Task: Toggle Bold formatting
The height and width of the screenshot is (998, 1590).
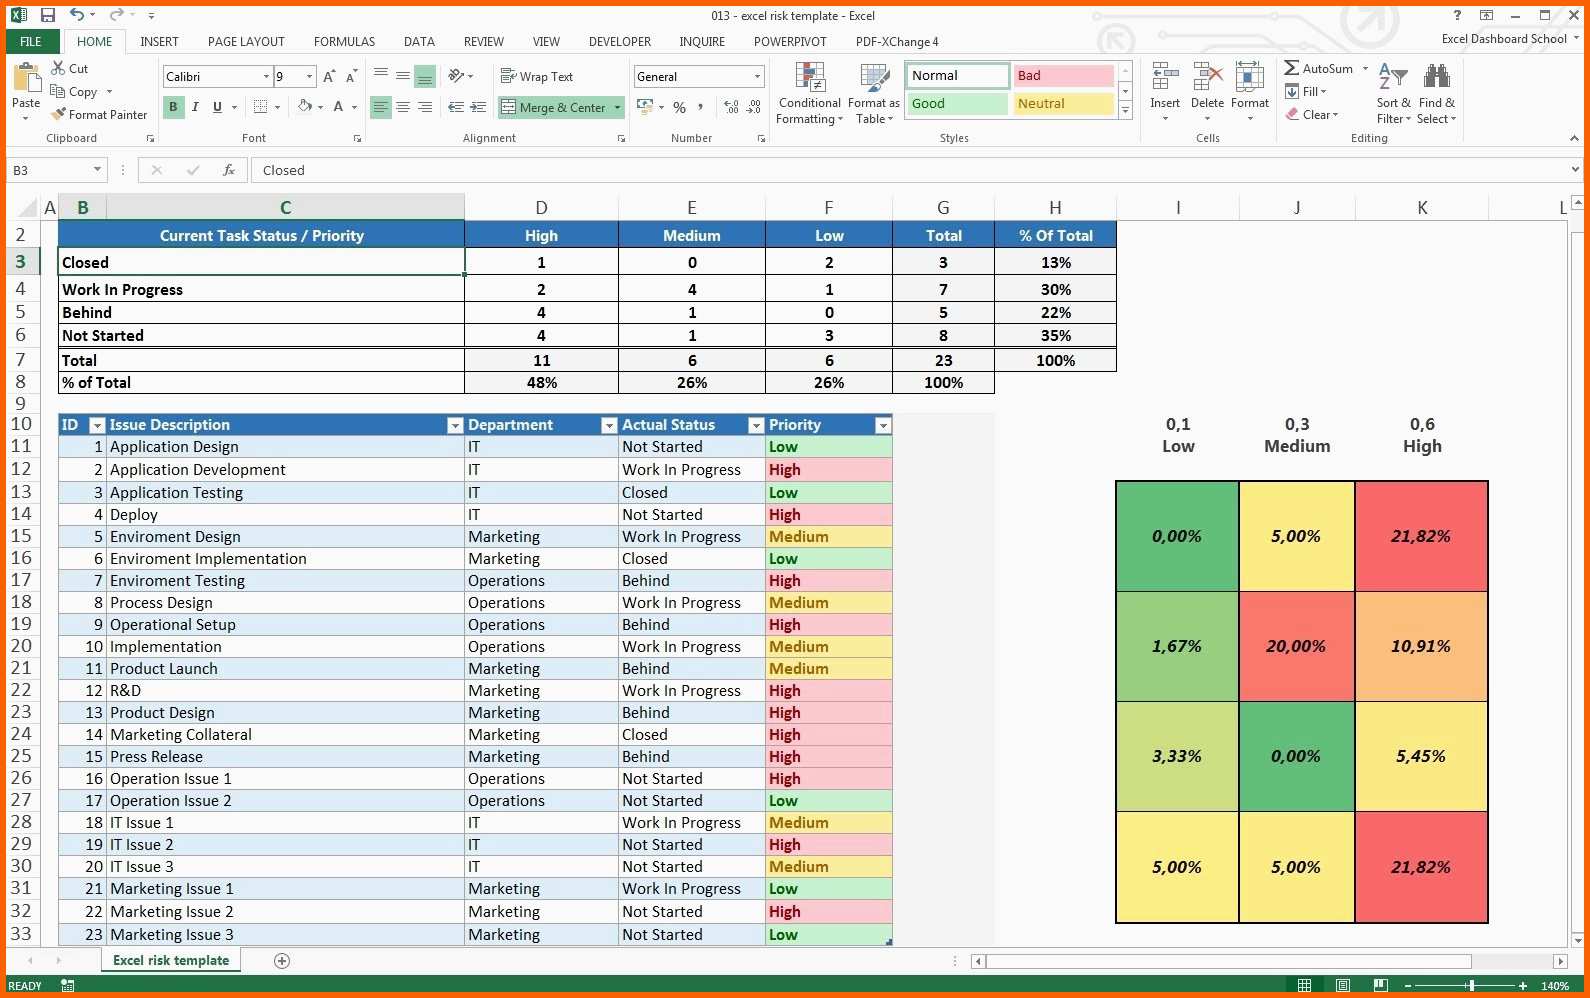Action: click(x=173, y=107)
